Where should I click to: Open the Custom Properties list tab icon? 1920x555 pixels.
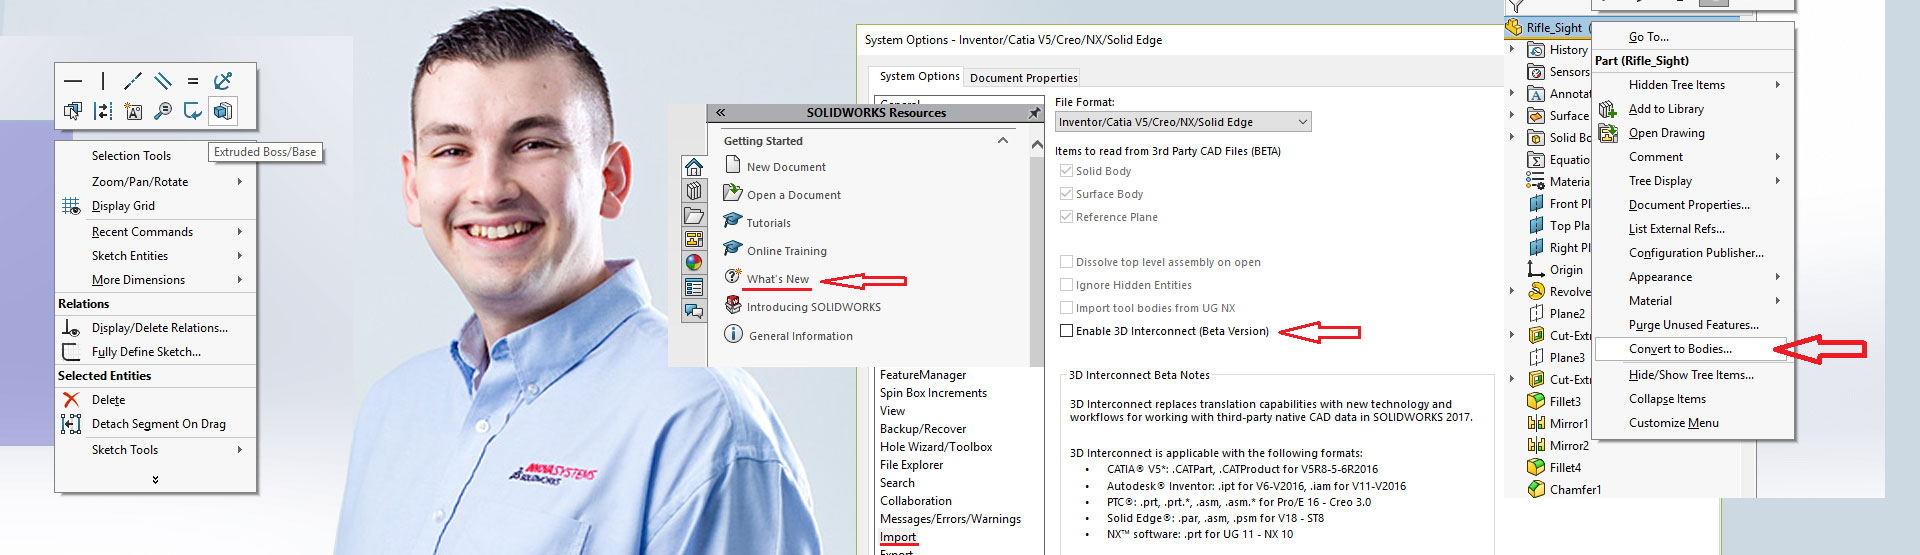click(x=694, y=287)
